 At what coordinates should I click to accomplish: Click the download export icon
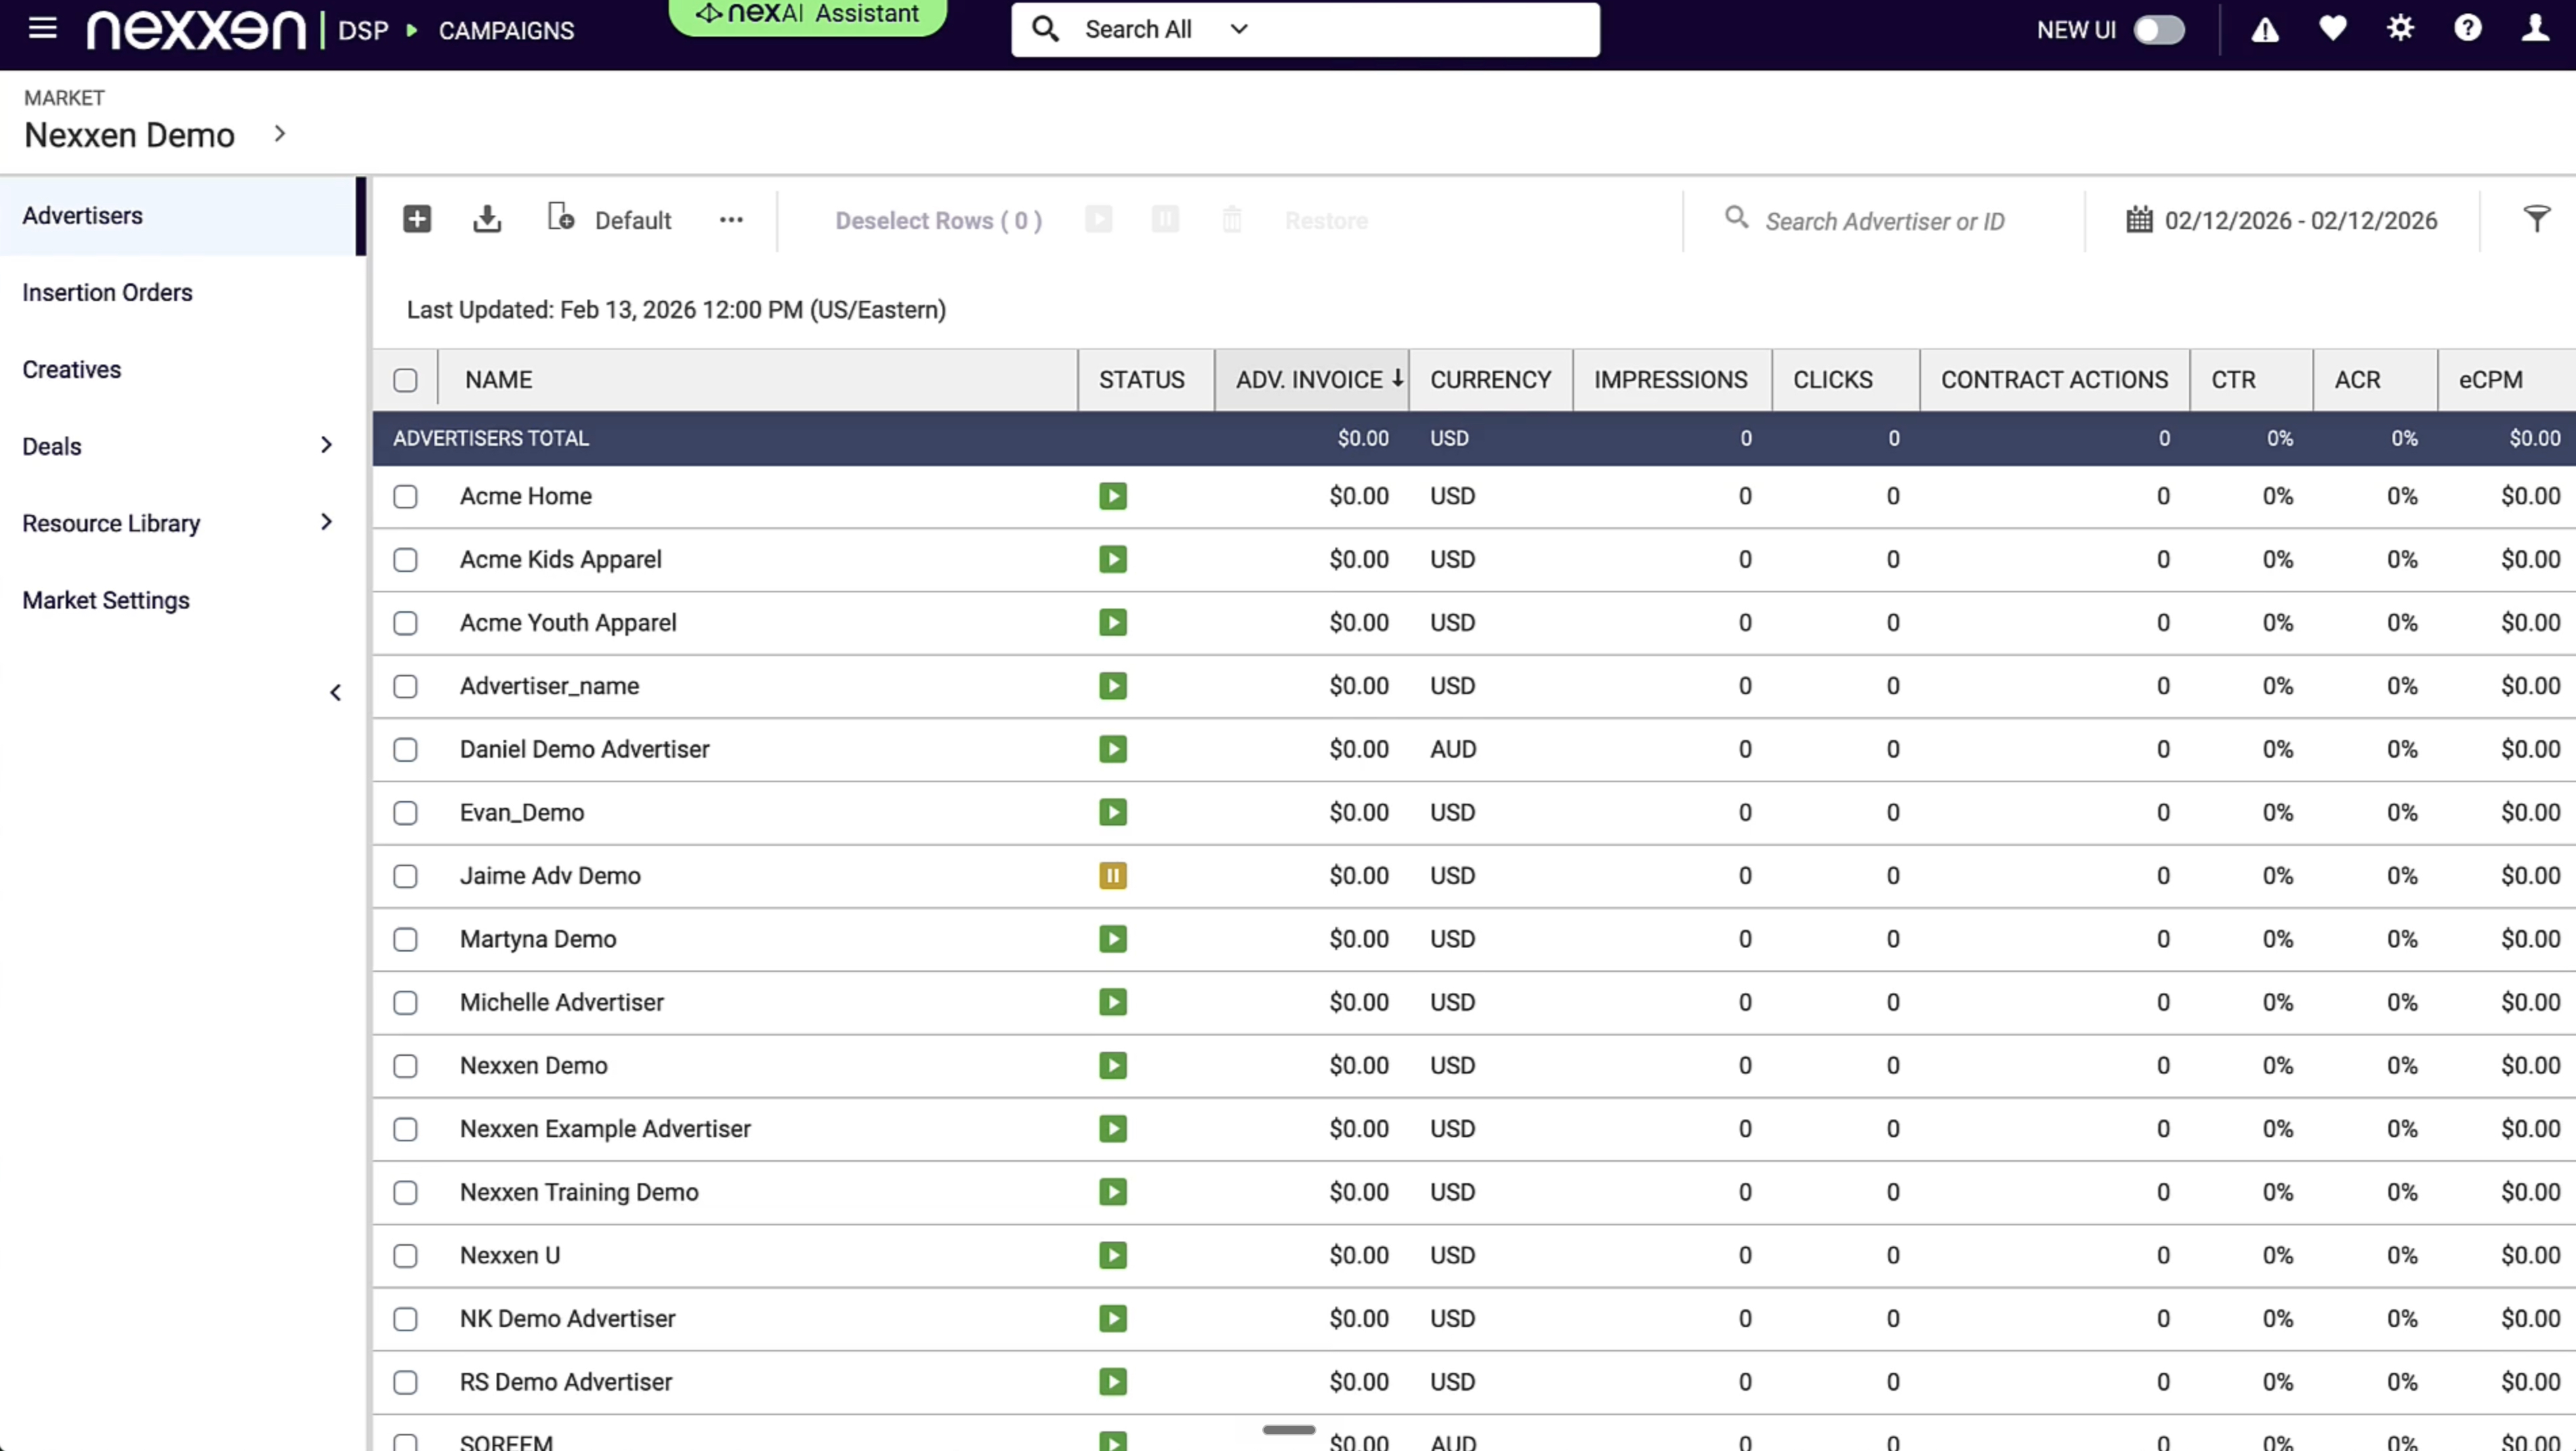[487, 219]
